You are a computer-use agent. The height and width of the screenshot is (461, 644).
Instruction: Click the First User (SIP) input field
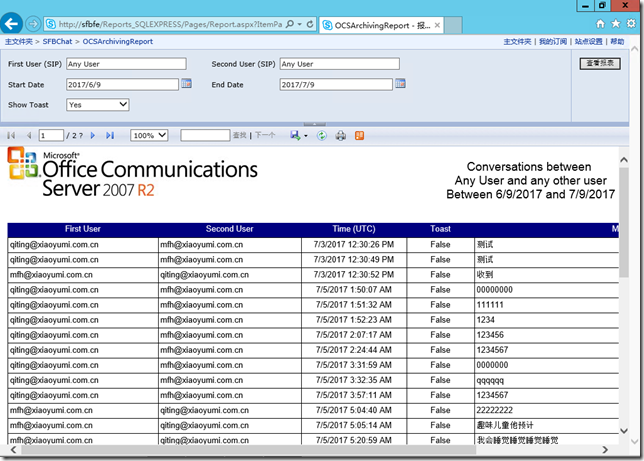pyautogui.click(x=126, y=64)
